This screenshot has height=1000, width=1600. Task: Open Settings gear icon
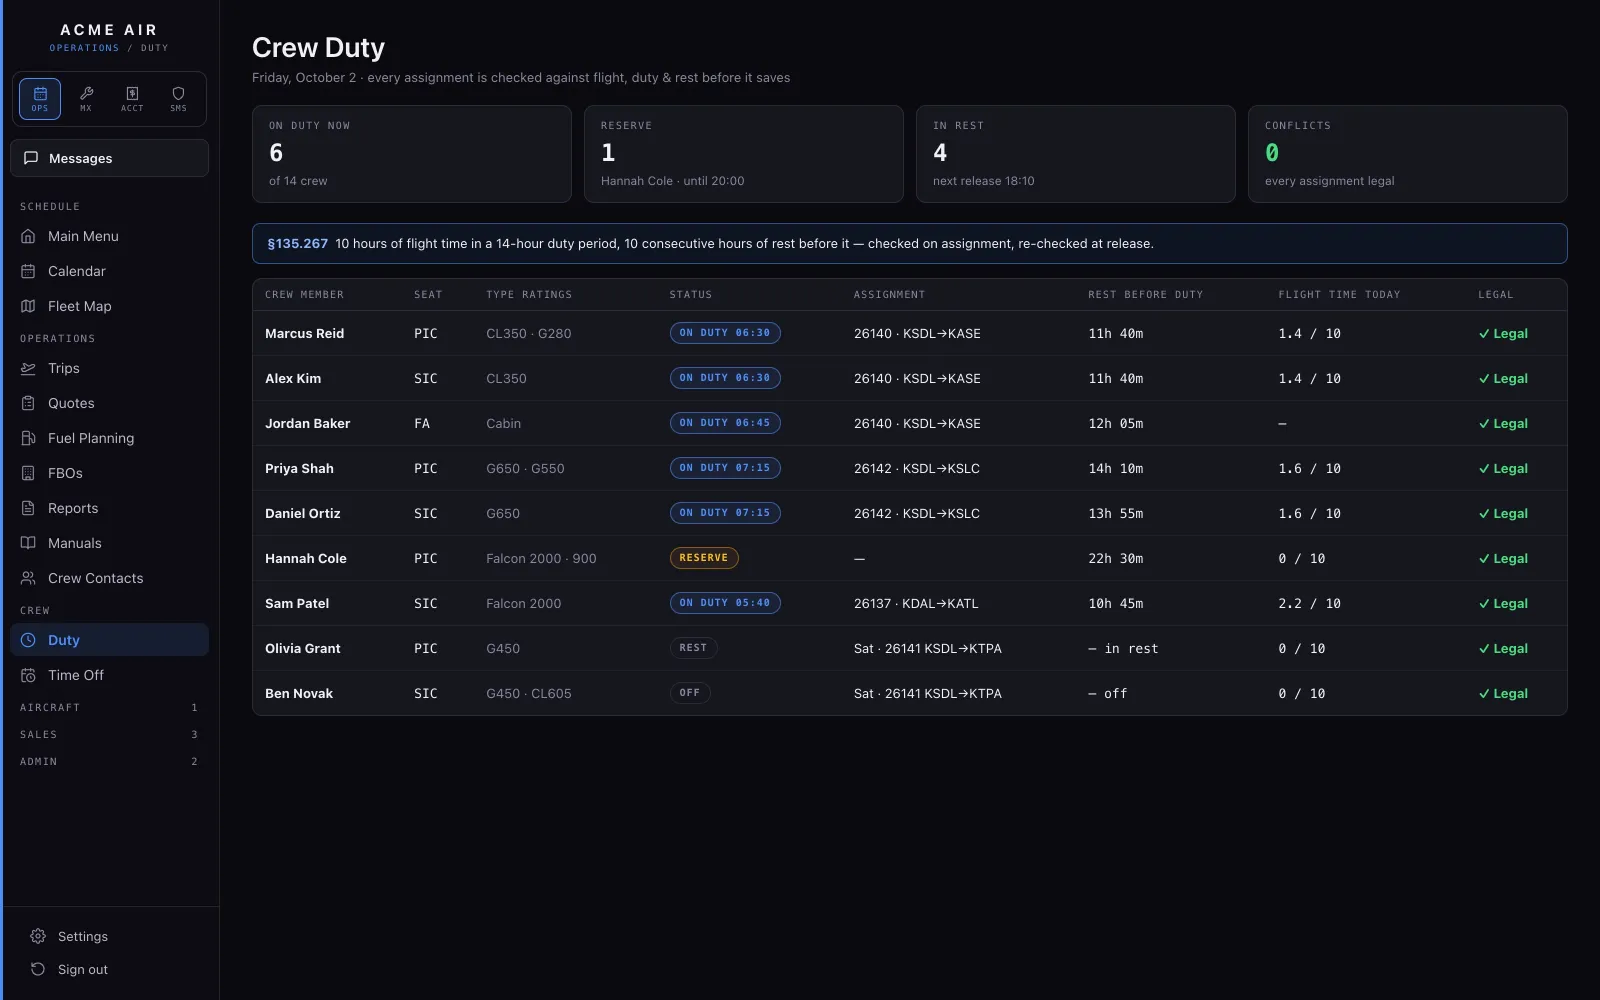pos(38,936)
